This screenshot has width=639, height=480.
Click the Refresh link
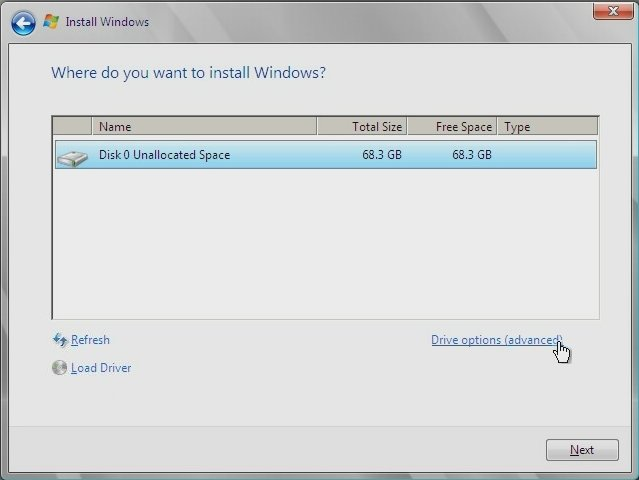coord(90,340)
